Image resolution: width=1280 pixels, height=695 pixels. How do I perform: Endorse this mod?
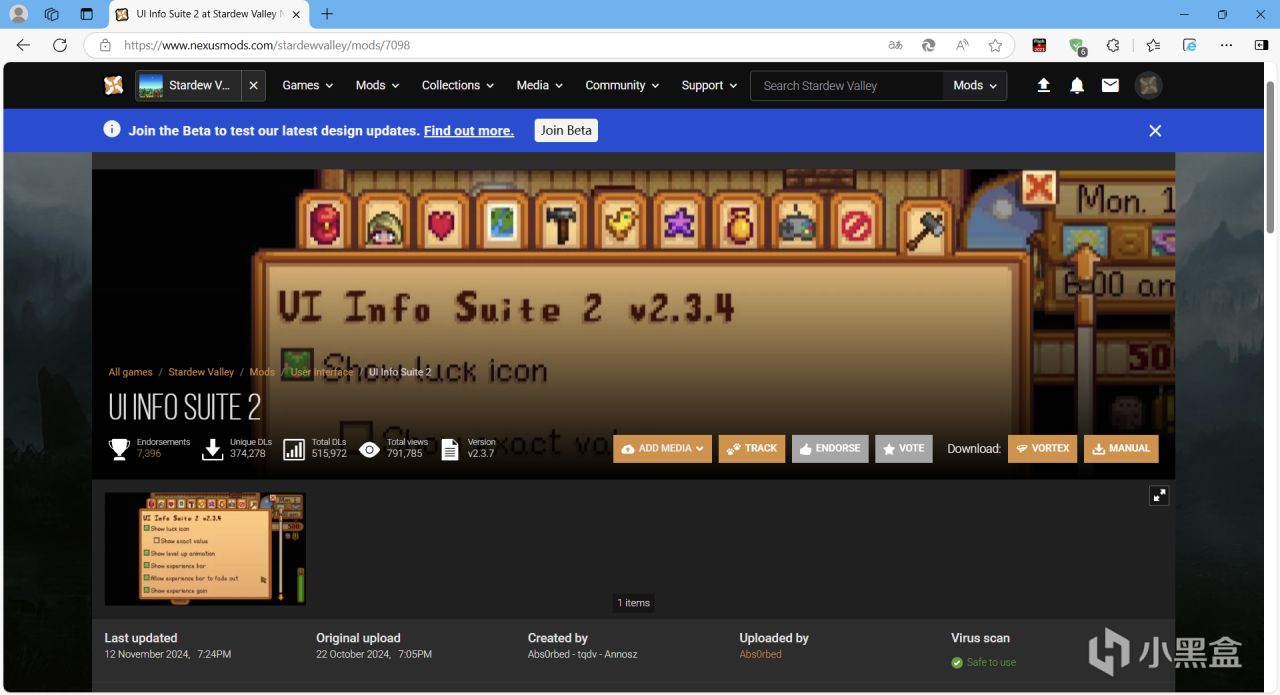click(830, 448)
